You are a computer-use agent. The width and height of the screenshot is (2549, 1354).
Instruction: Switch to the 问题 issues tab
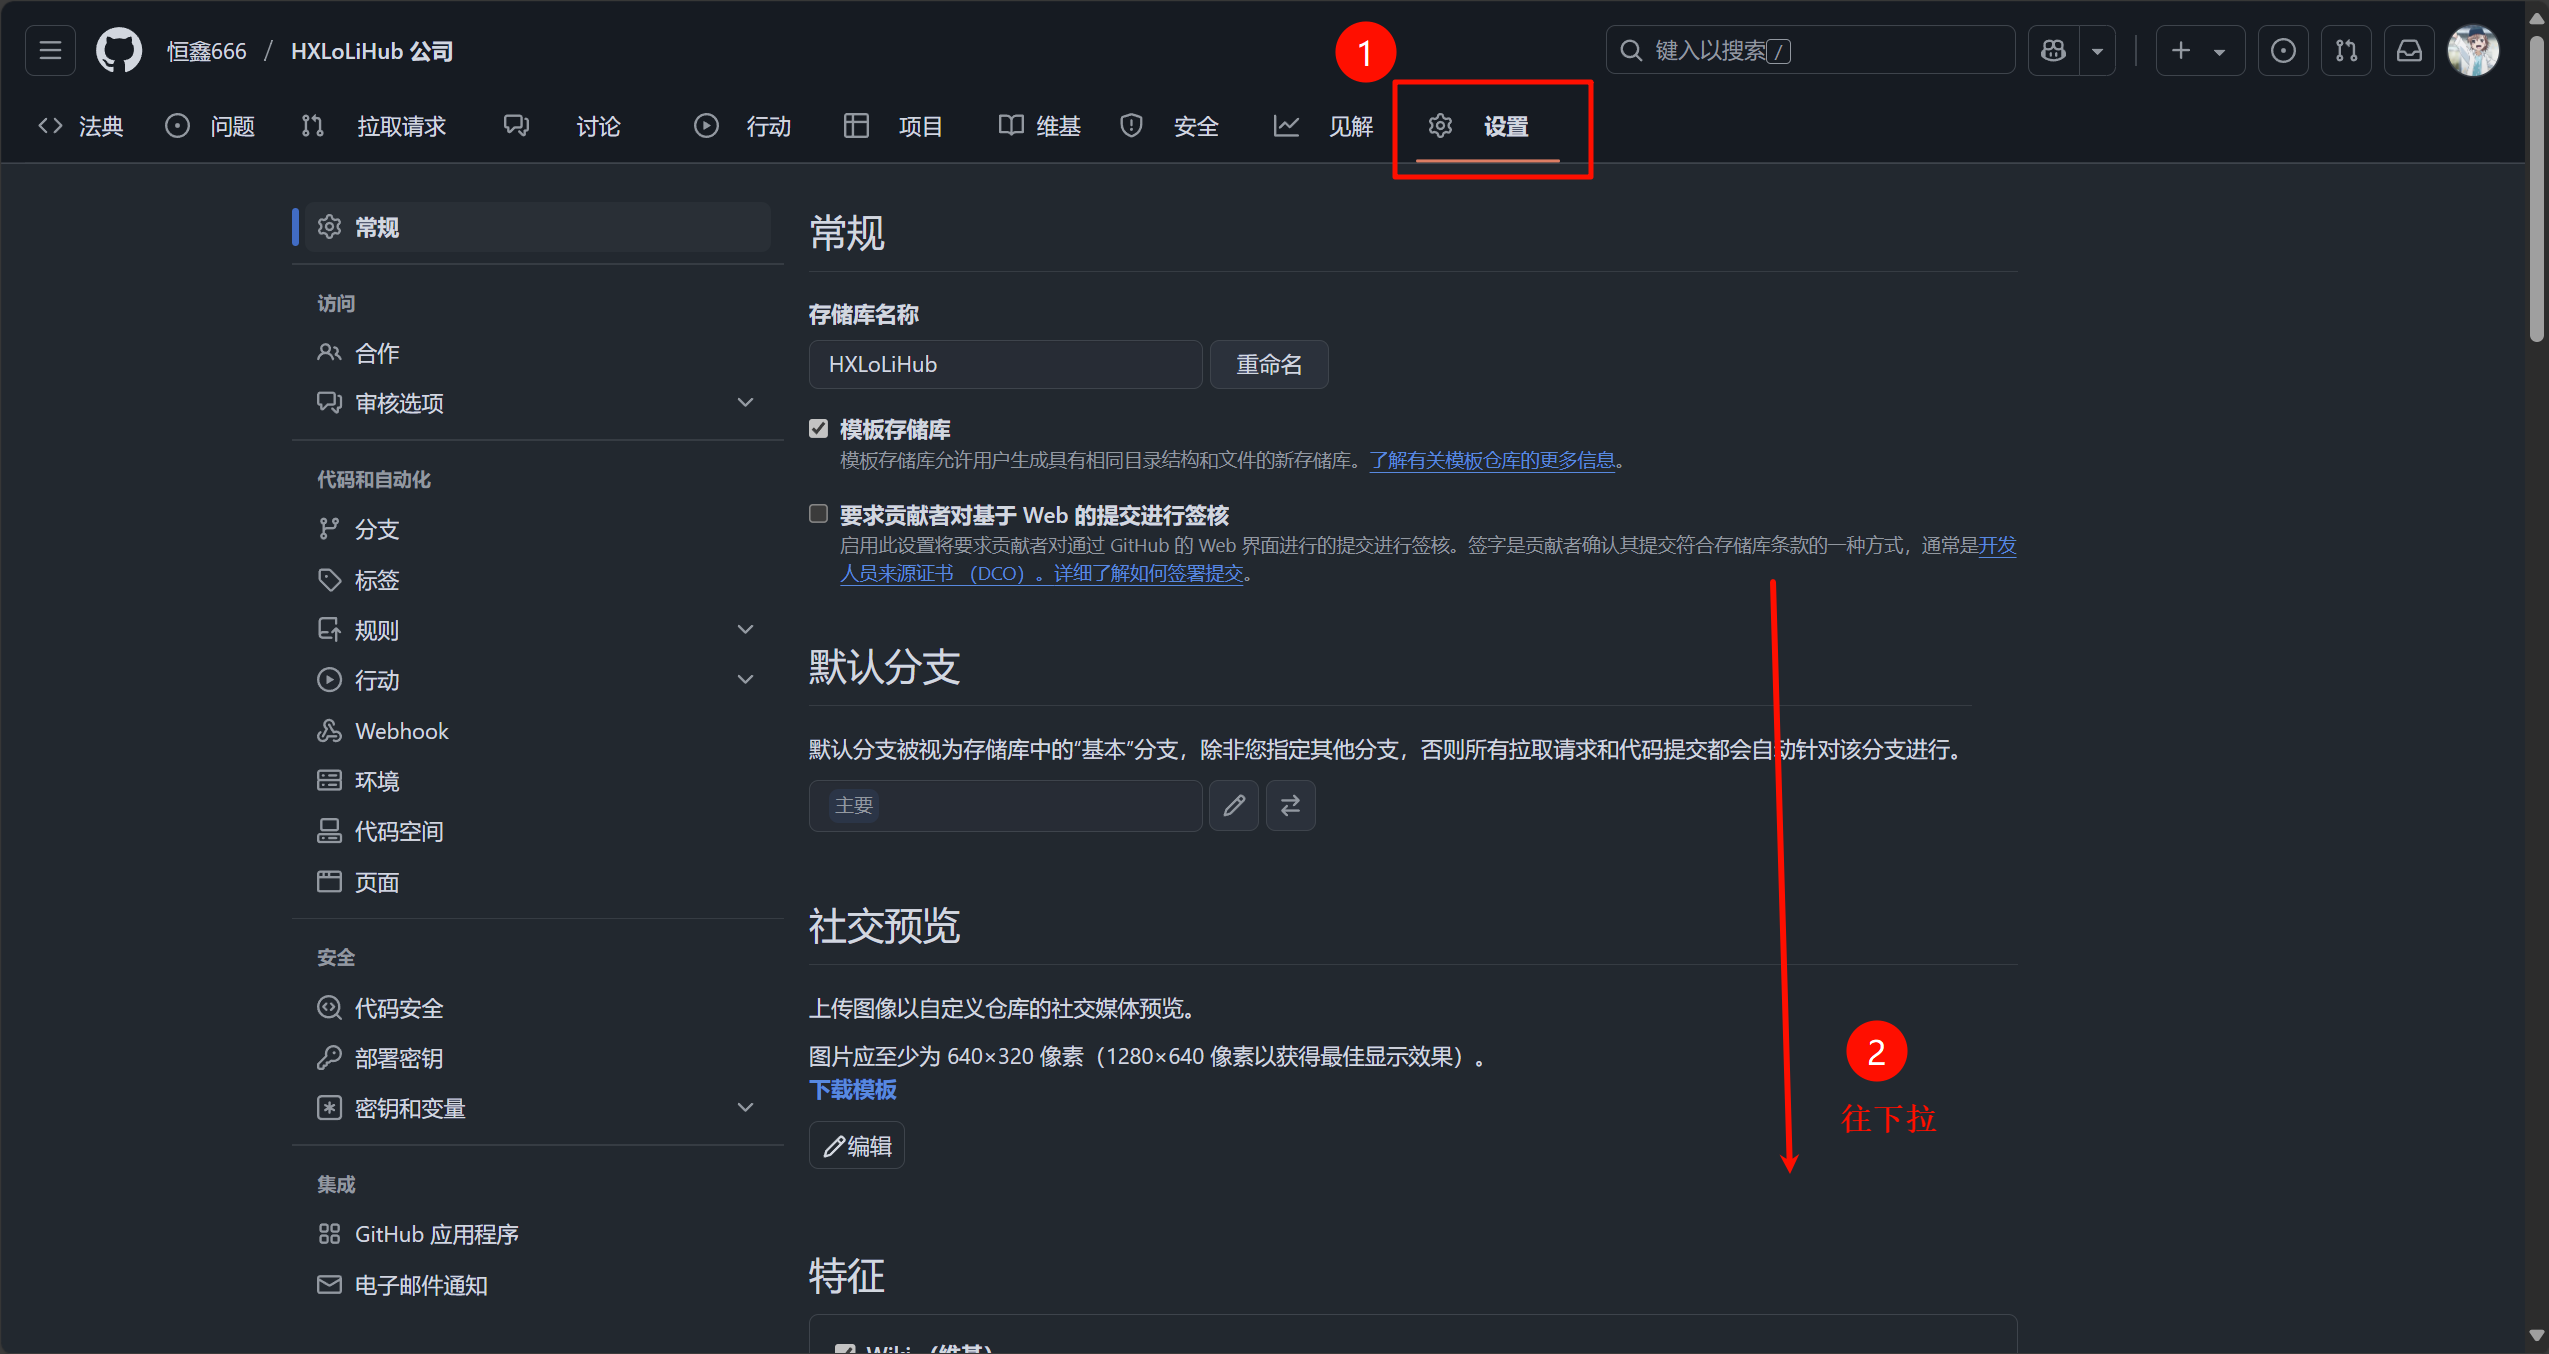(210, 126)
